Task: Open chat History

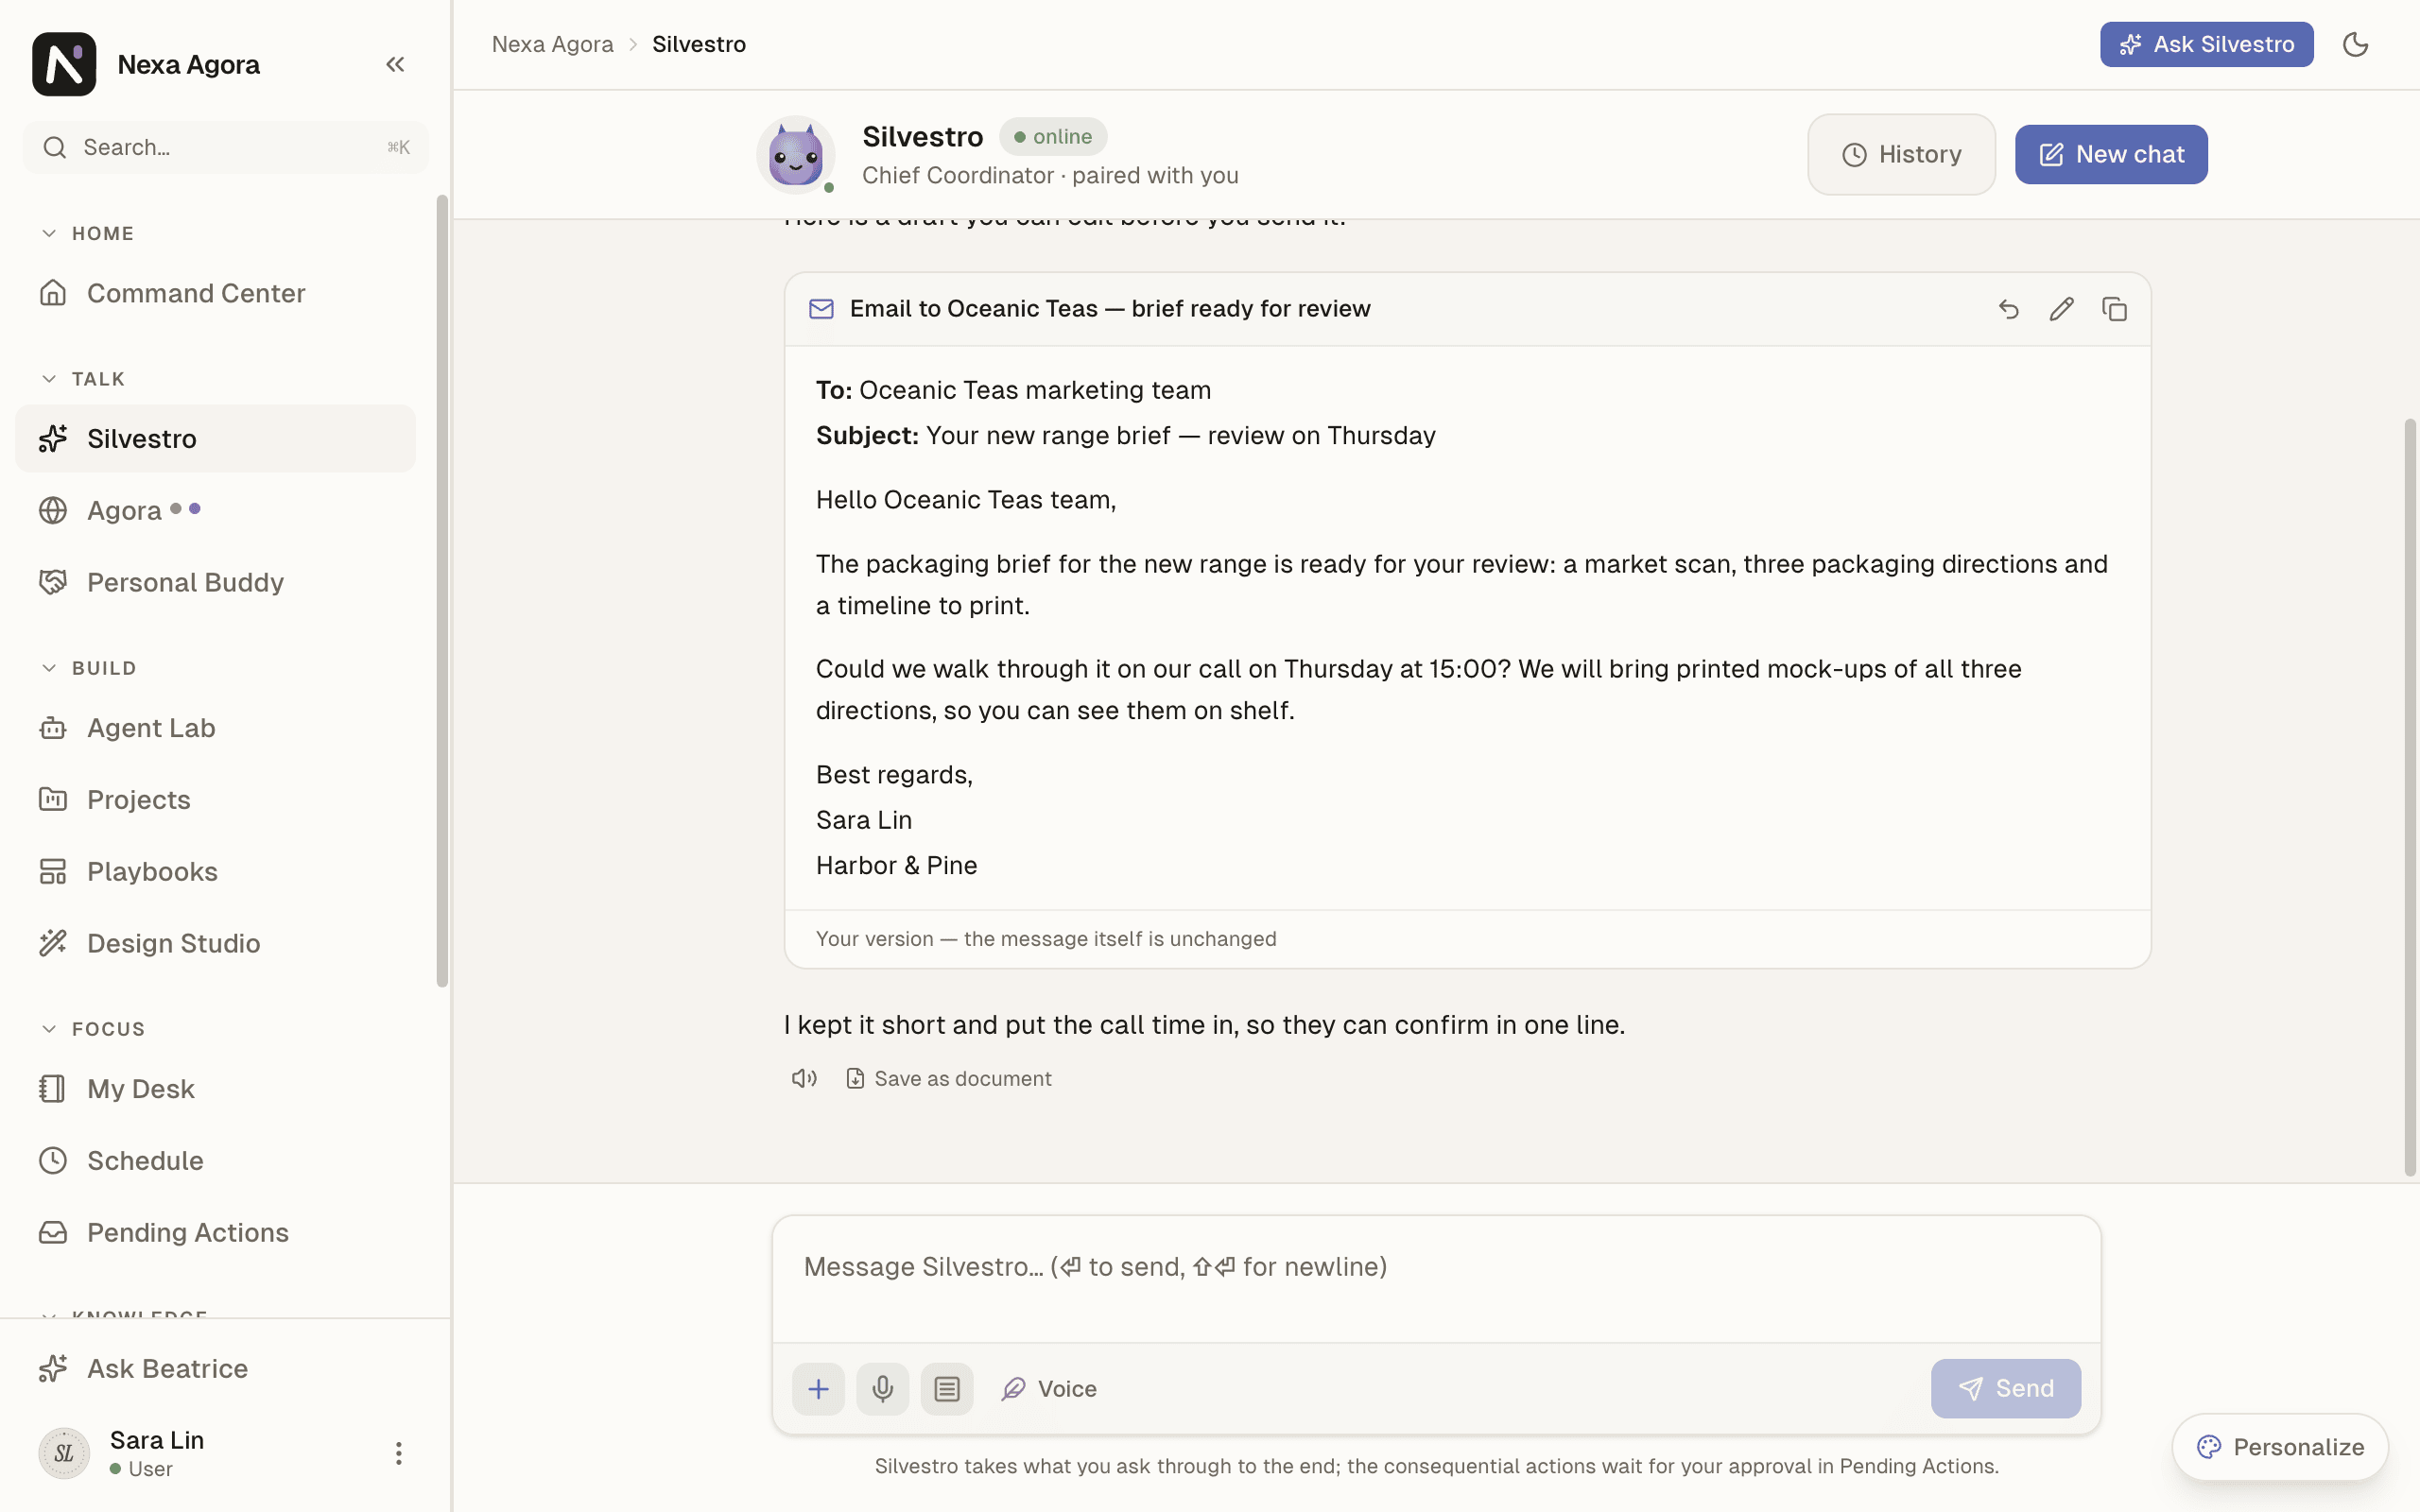Action: [1901, 154]
